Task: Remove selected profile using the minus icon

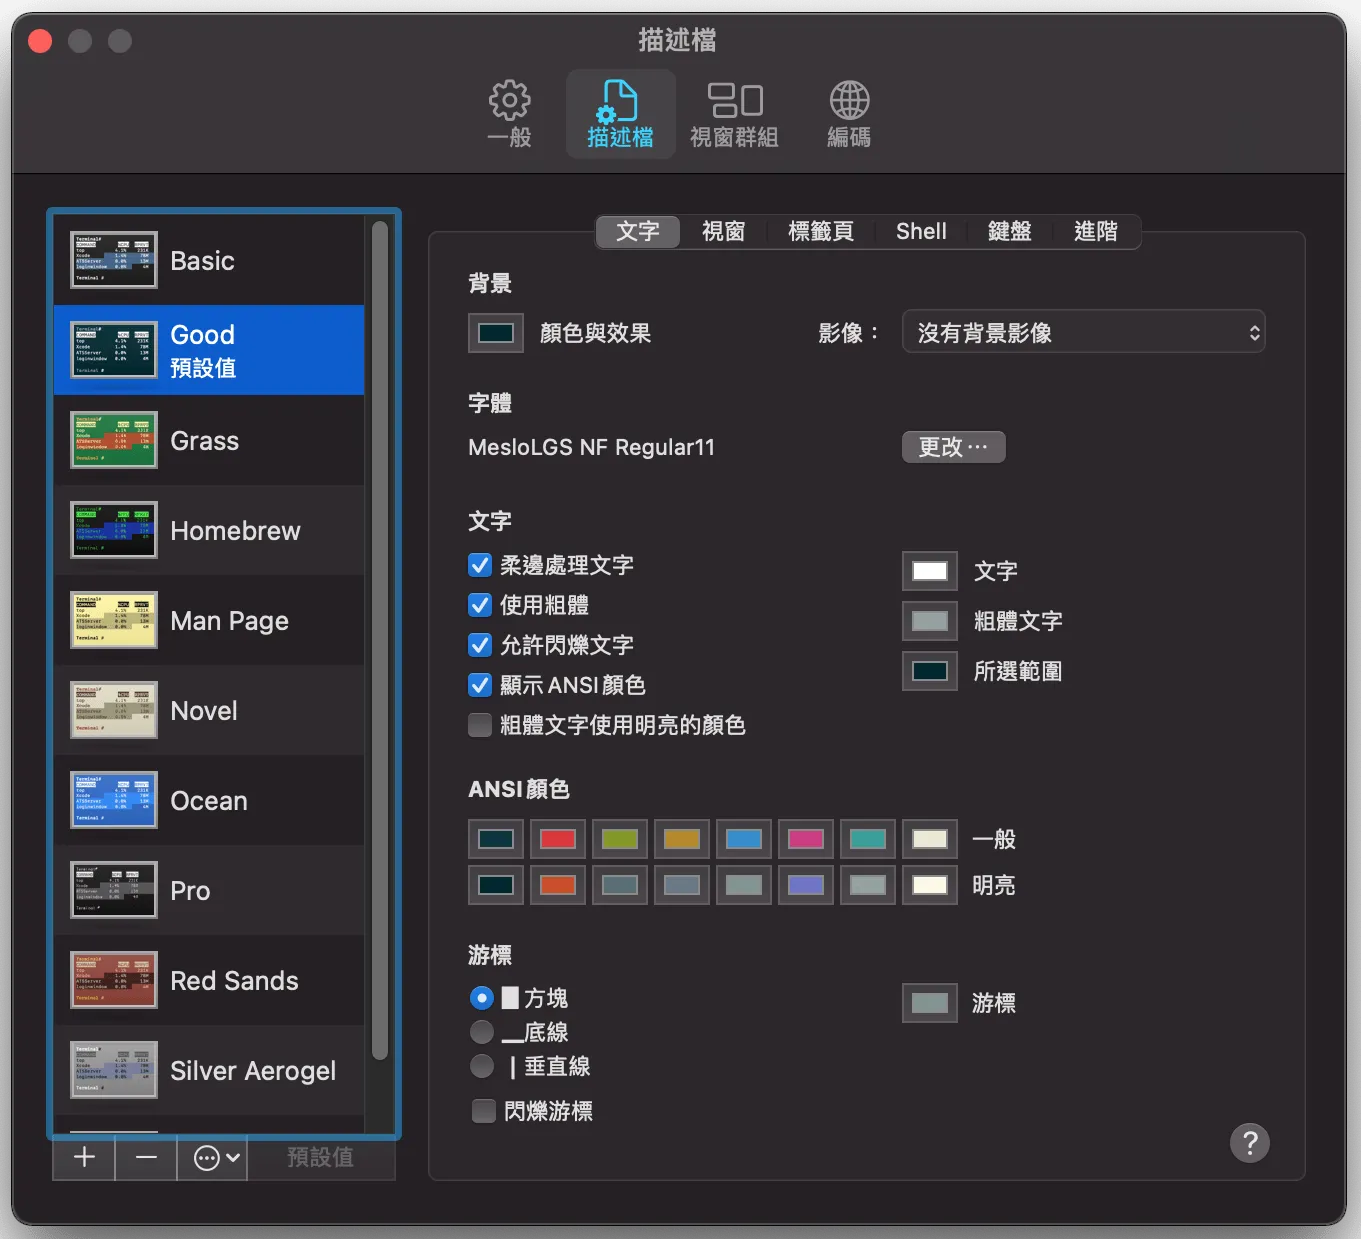Action: (146, 1157)
